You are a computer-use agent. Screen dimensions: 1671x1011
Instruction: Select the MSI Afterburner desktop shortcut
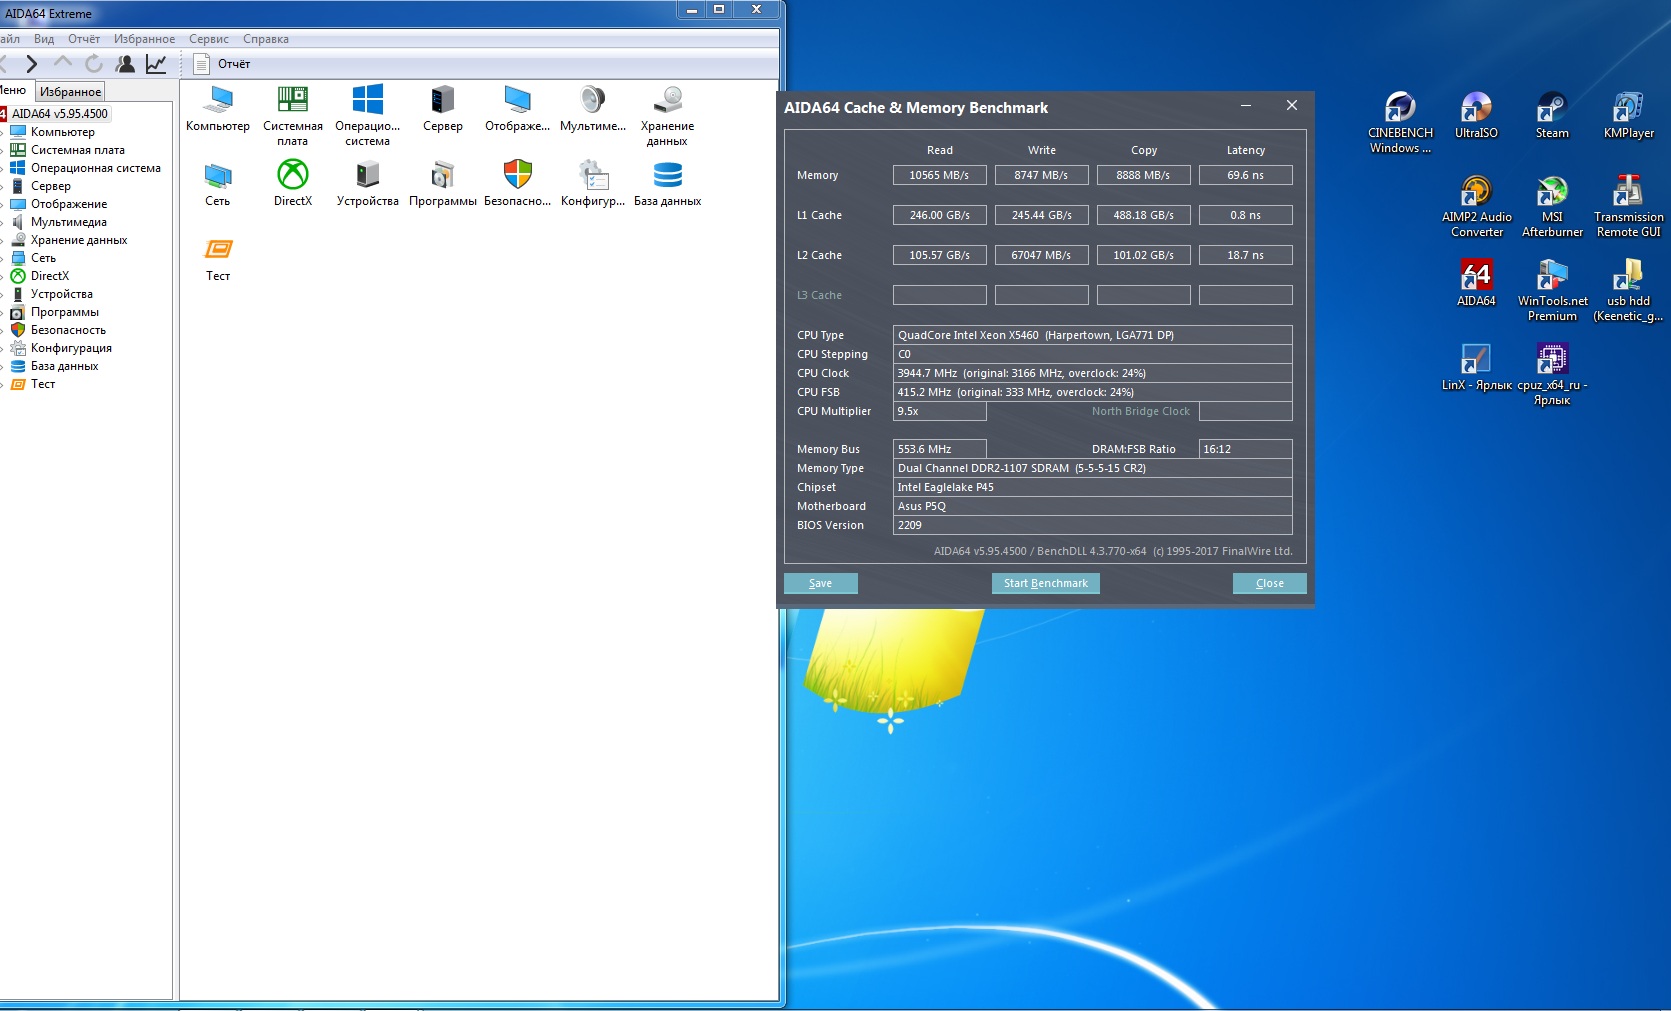point(1552,207)
